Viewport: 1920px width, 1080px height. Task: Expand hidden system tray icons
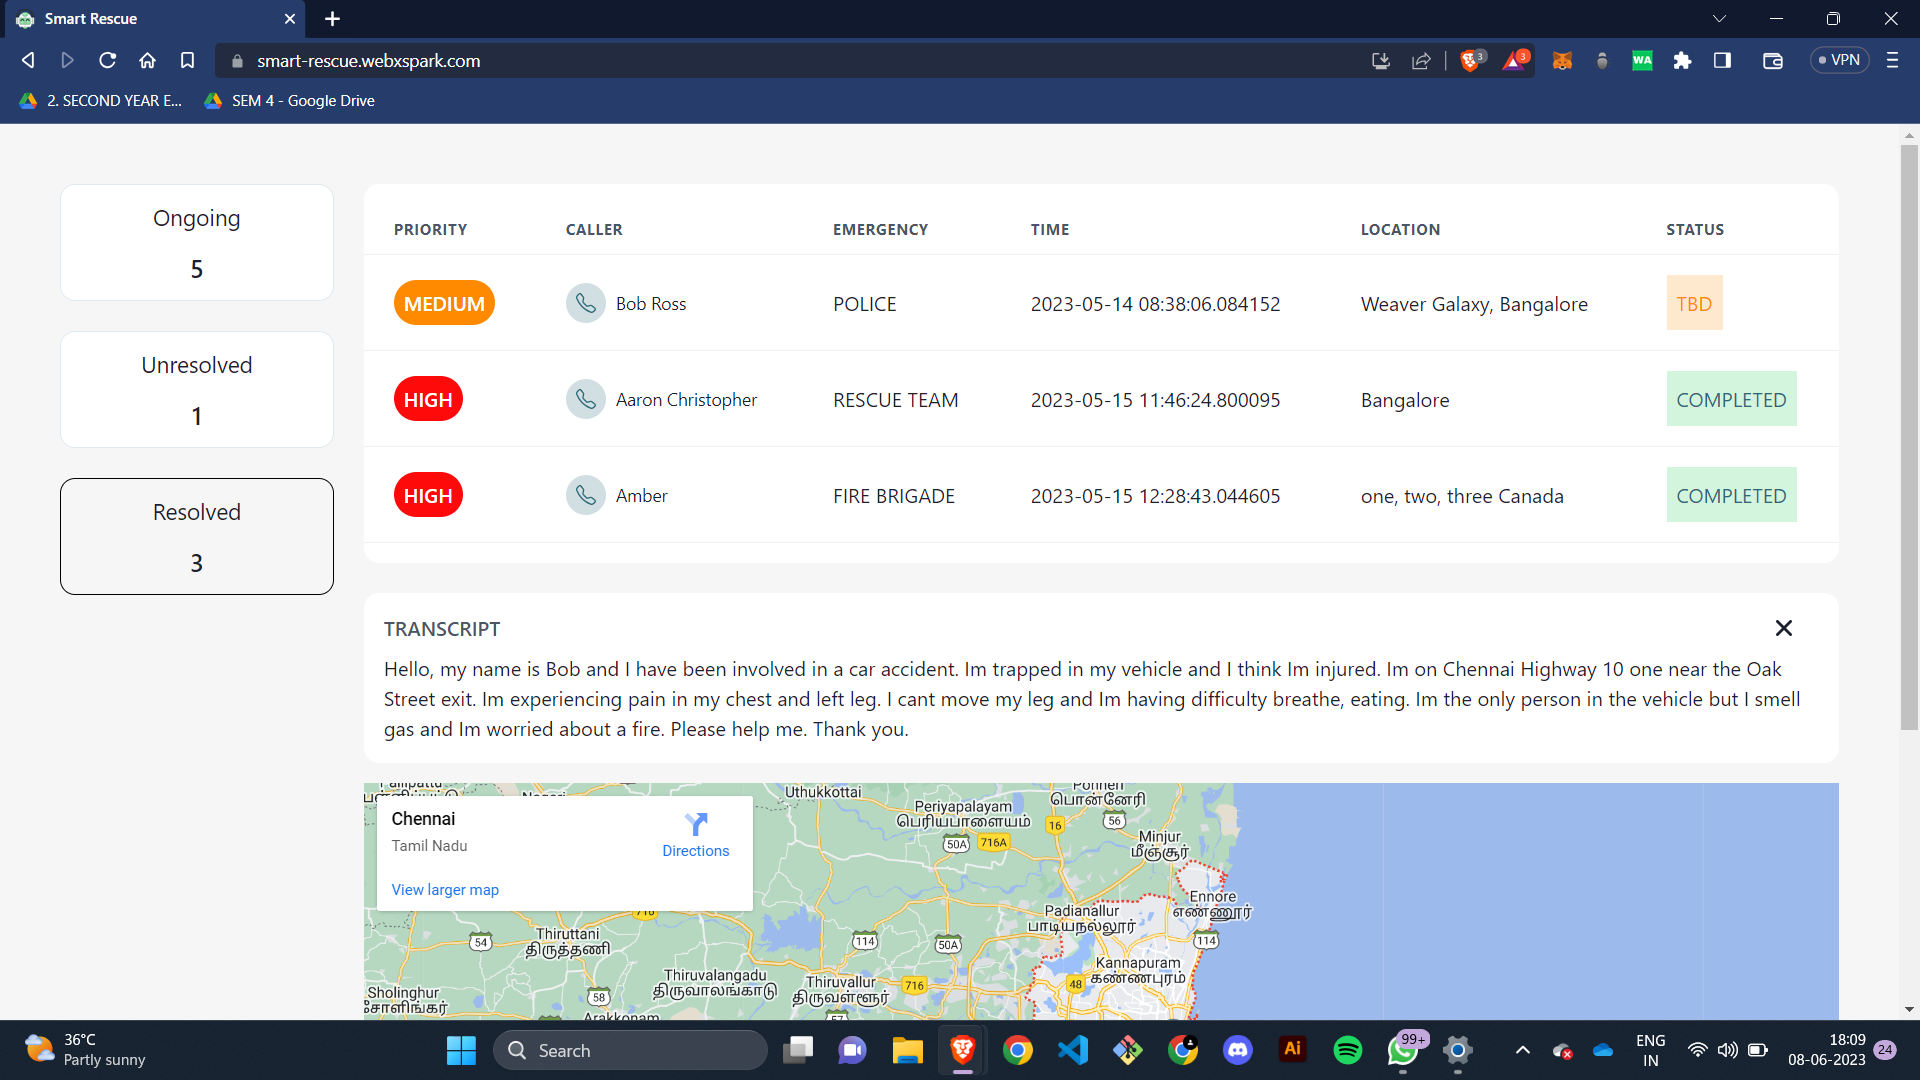[x=1523, y=1050]
